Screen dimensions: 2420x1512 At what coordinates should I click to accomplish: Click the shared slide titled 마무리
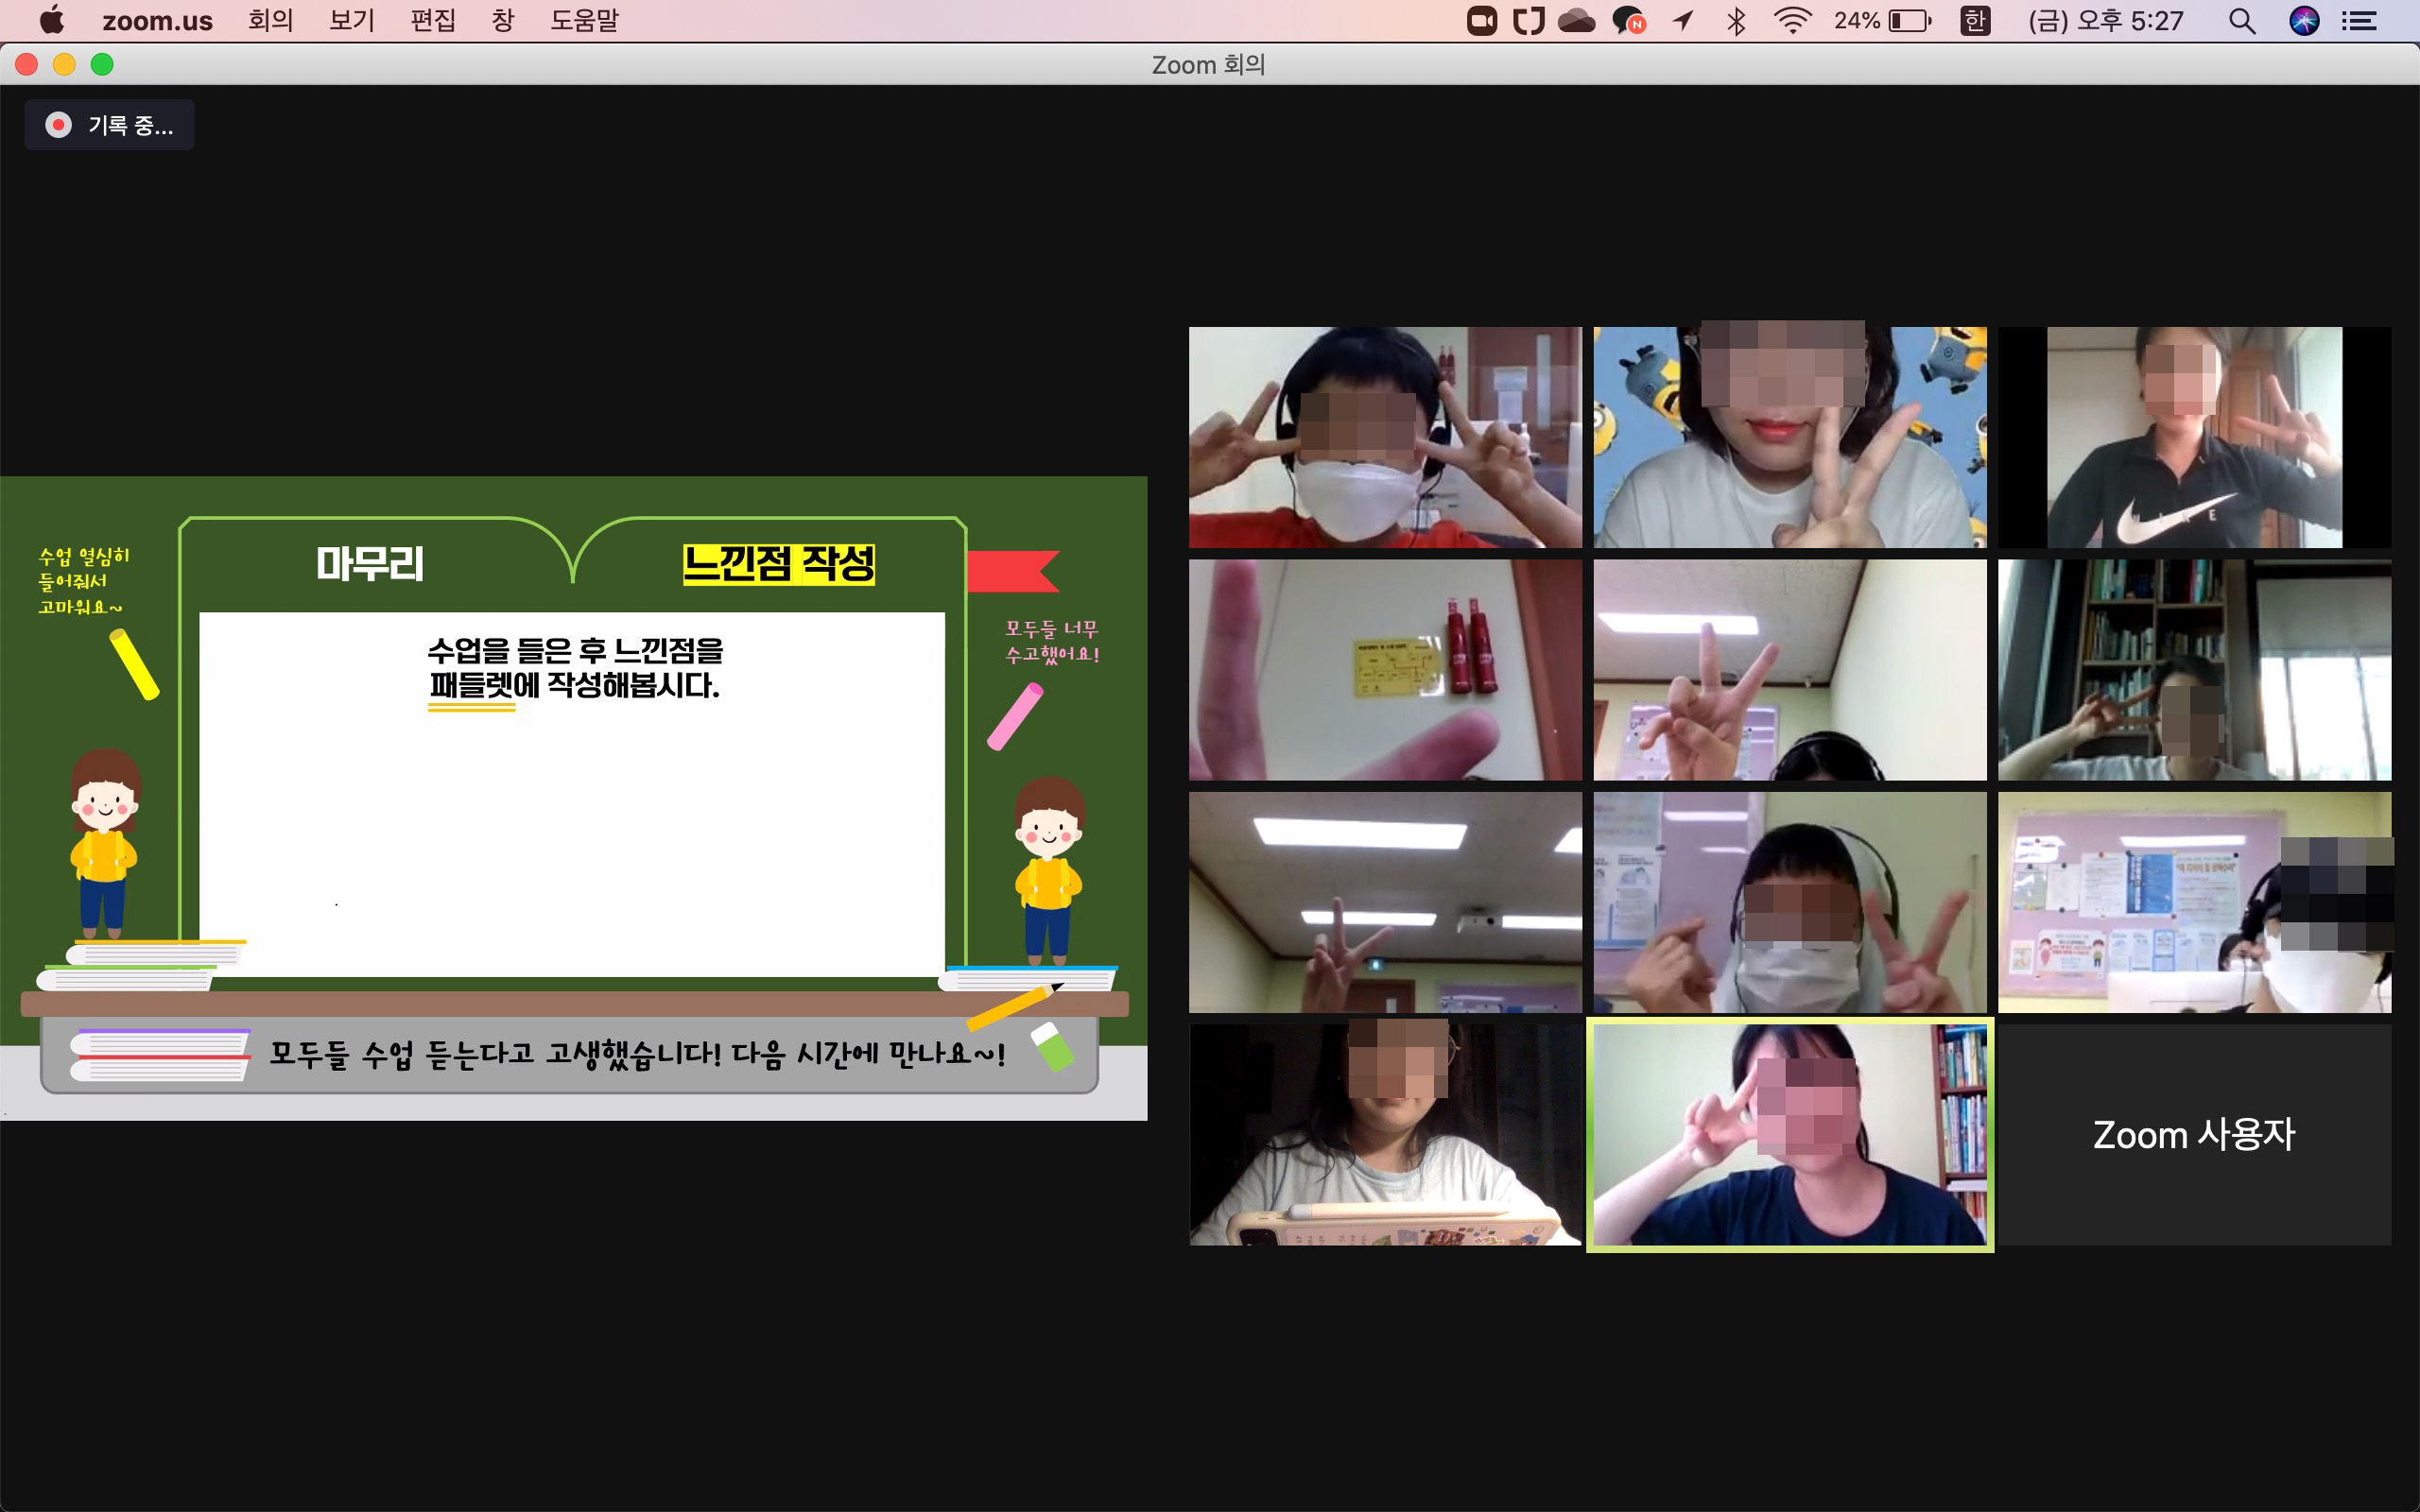[573, 797]
